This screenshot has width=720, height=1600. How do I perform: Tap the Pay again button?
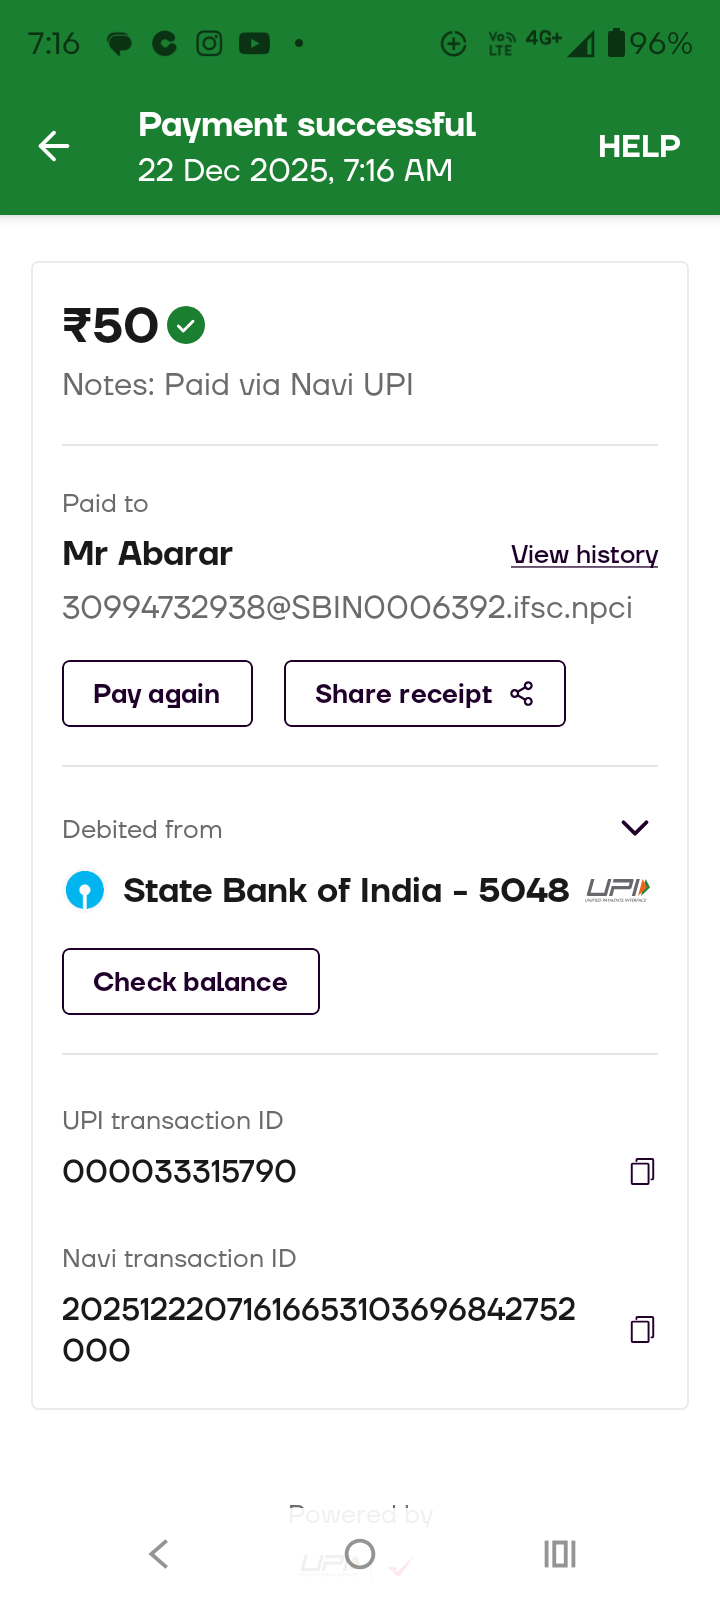point(157,694)
